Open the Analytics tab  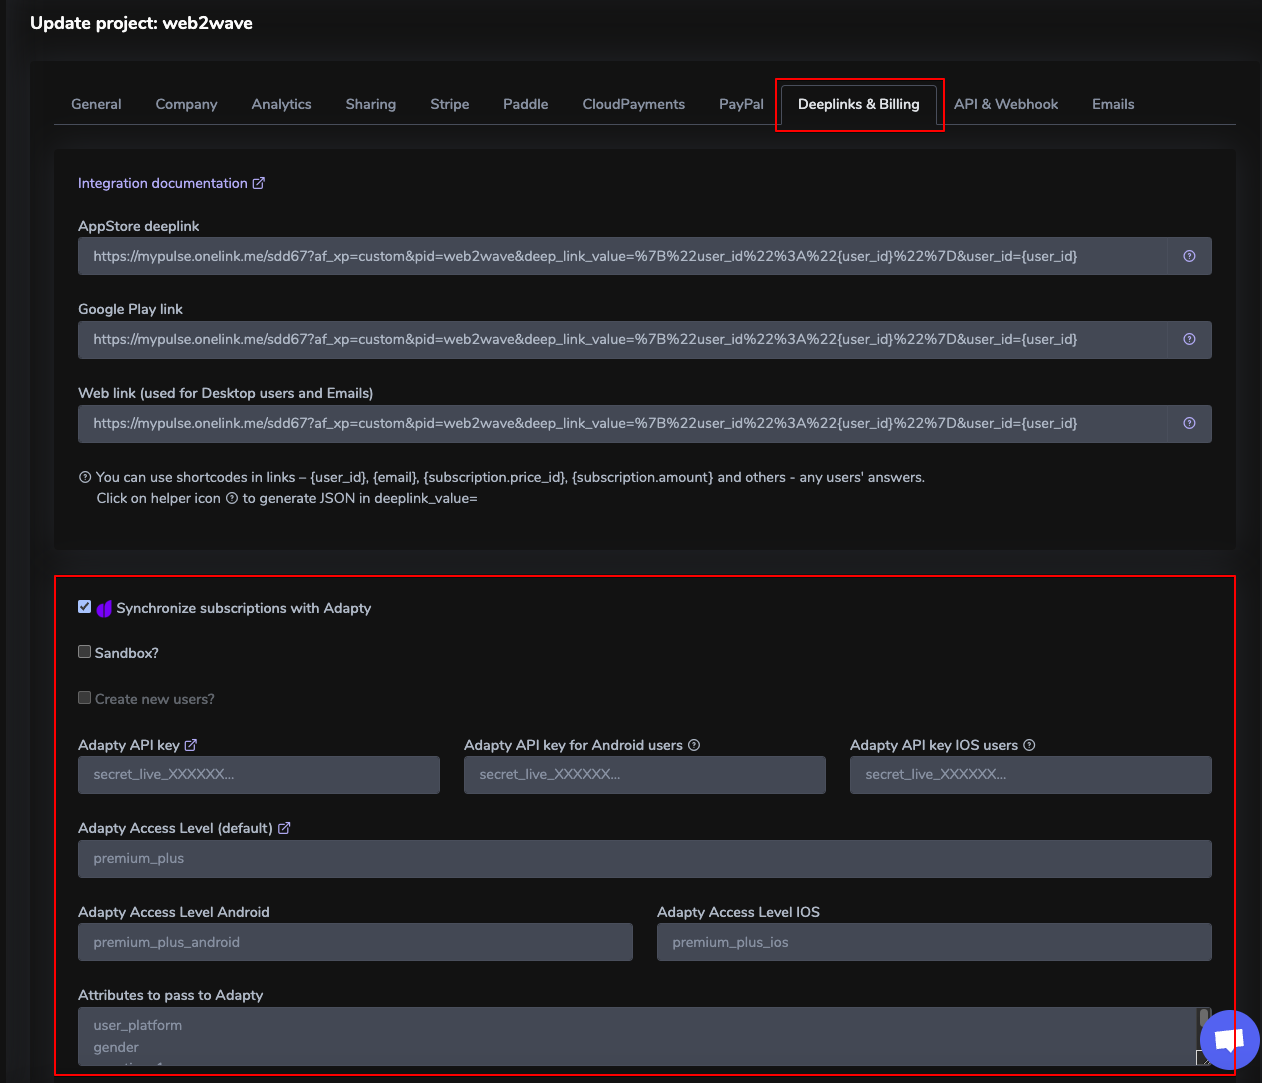pos(281,104)
